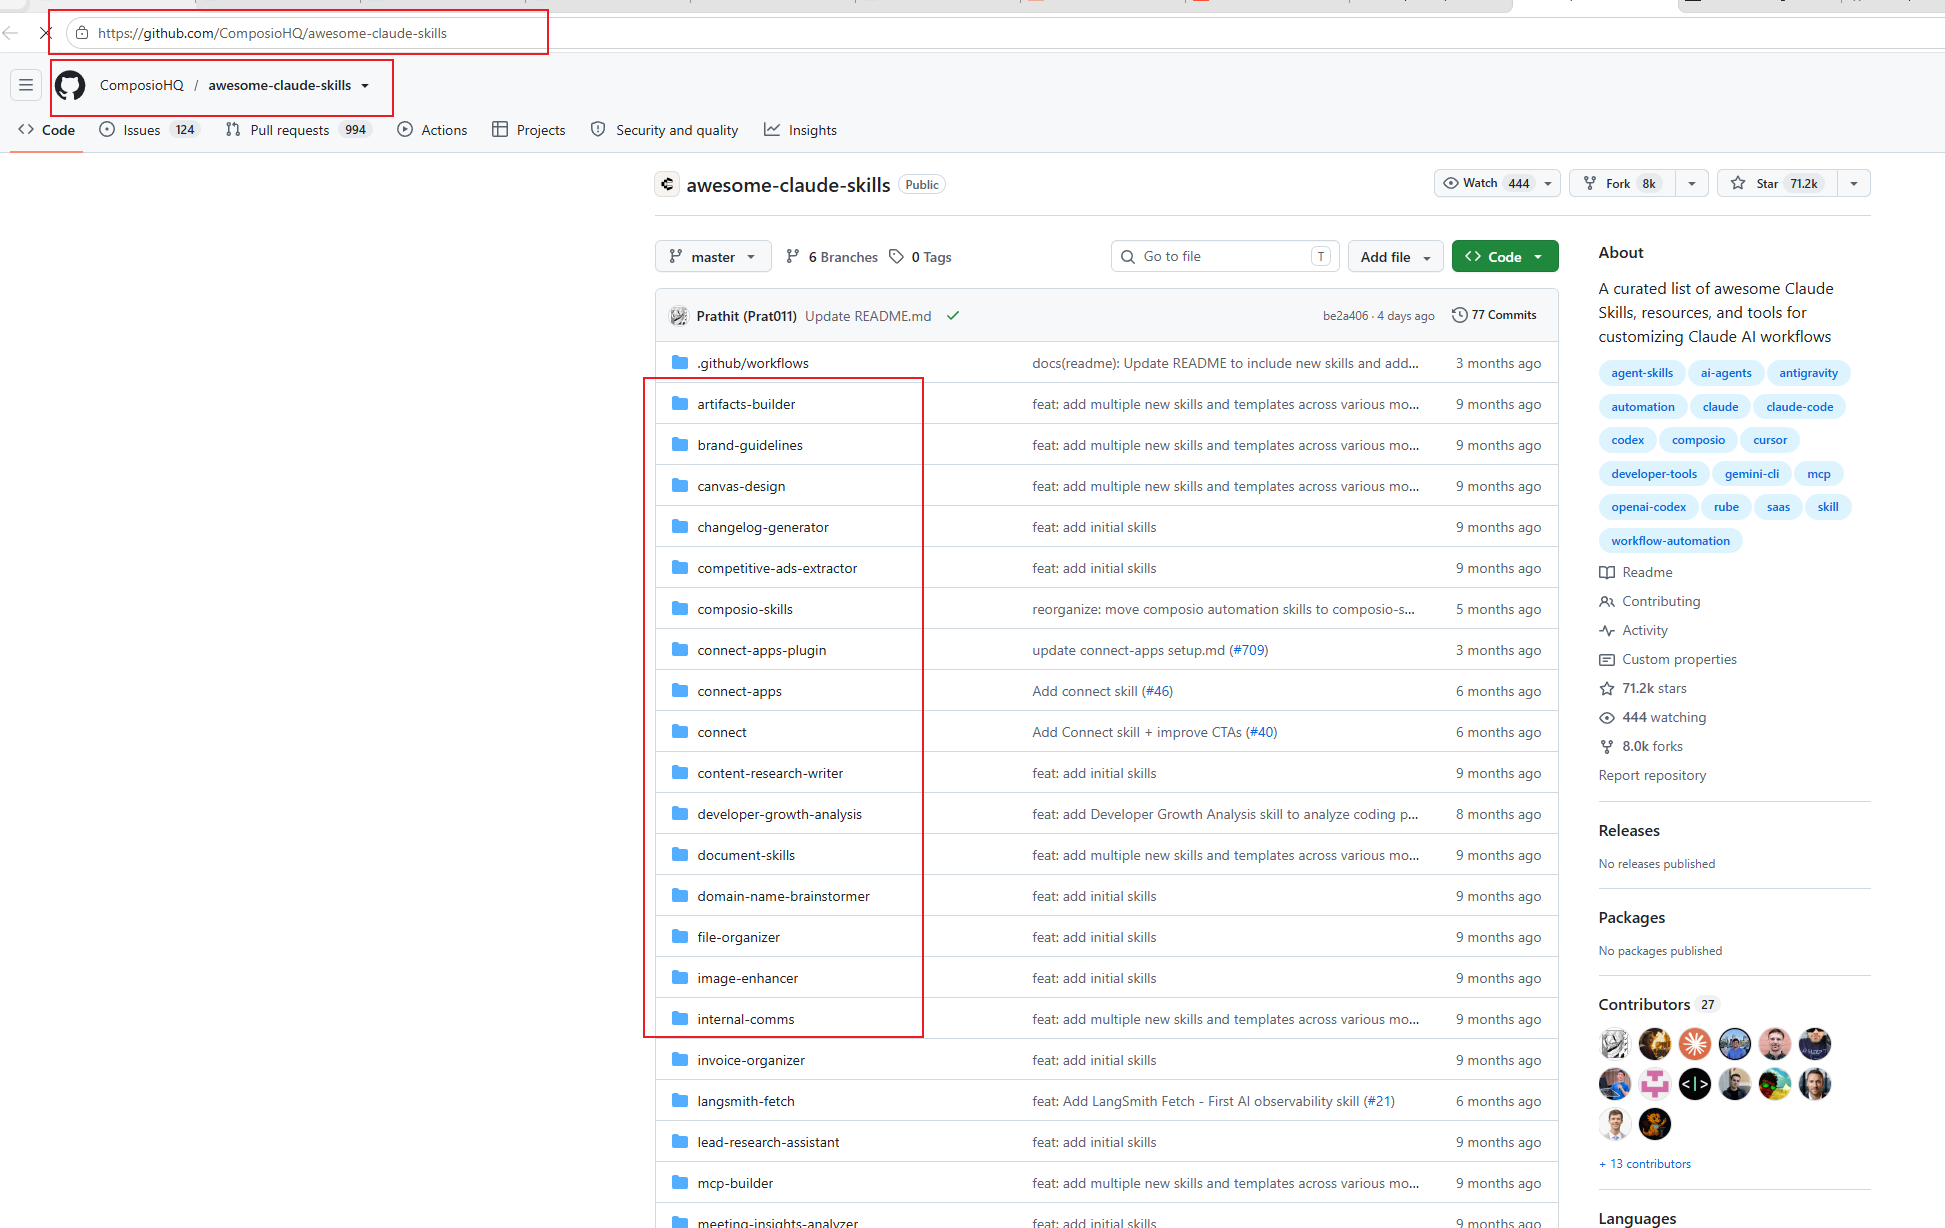The height and width of the screenshot is (1228, 1945).
Task: Open the .github/workflows folder
Action: click(x=753, y=363)
